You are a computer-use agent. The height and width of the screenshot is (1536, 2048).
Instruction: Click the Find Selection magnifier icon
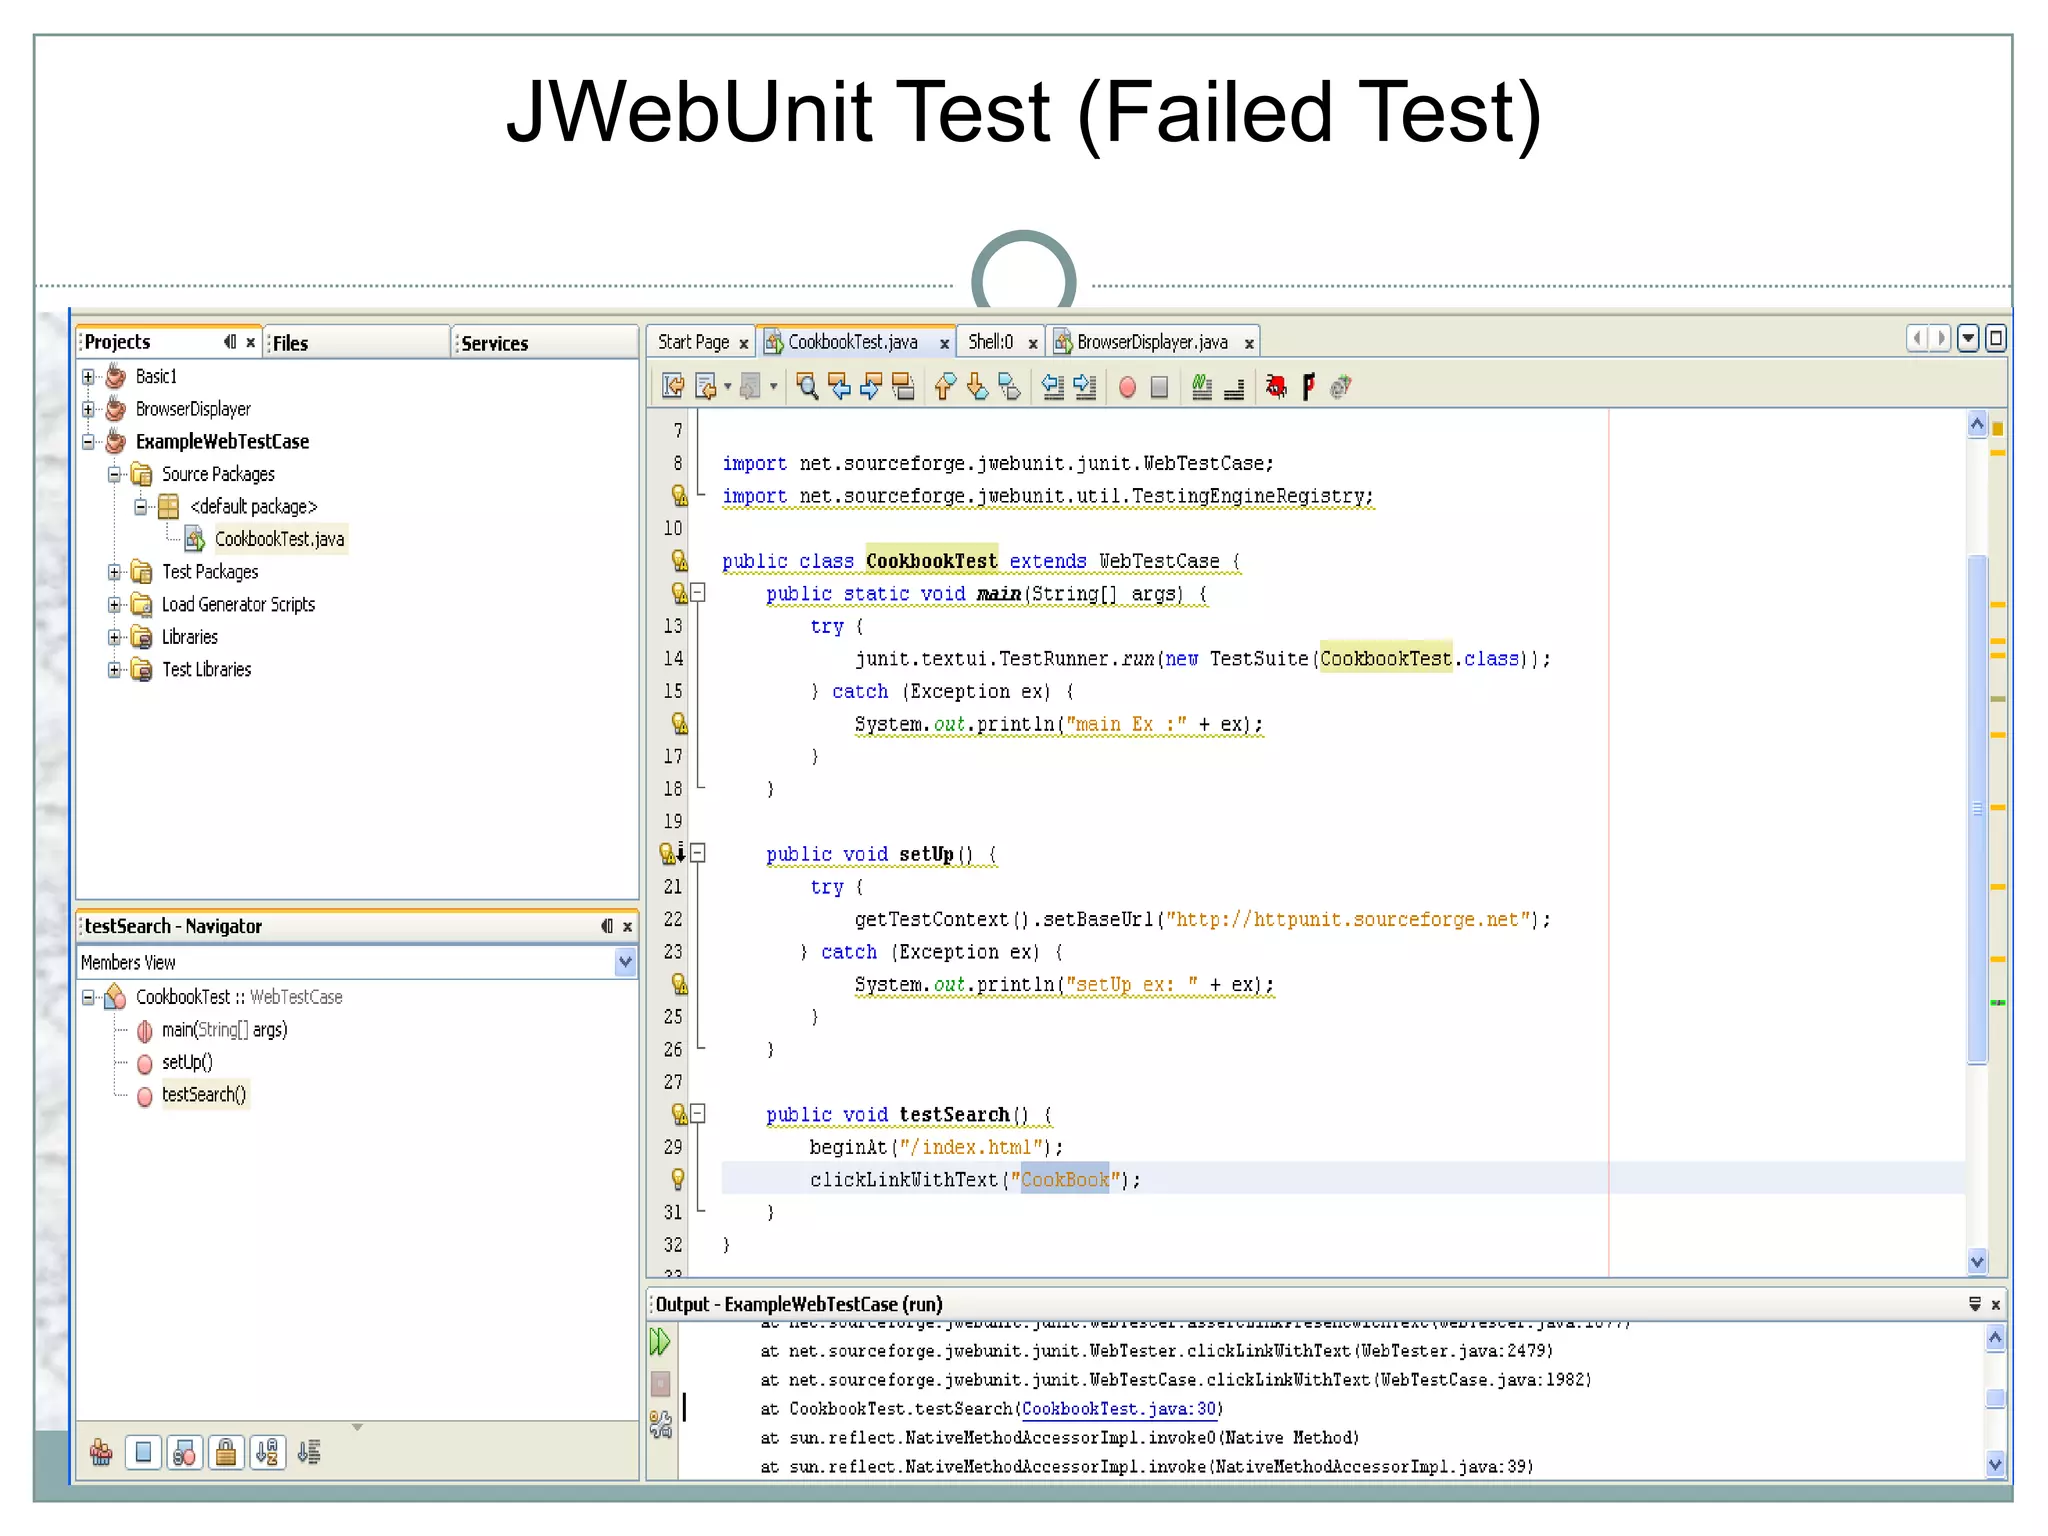point(807,387)
